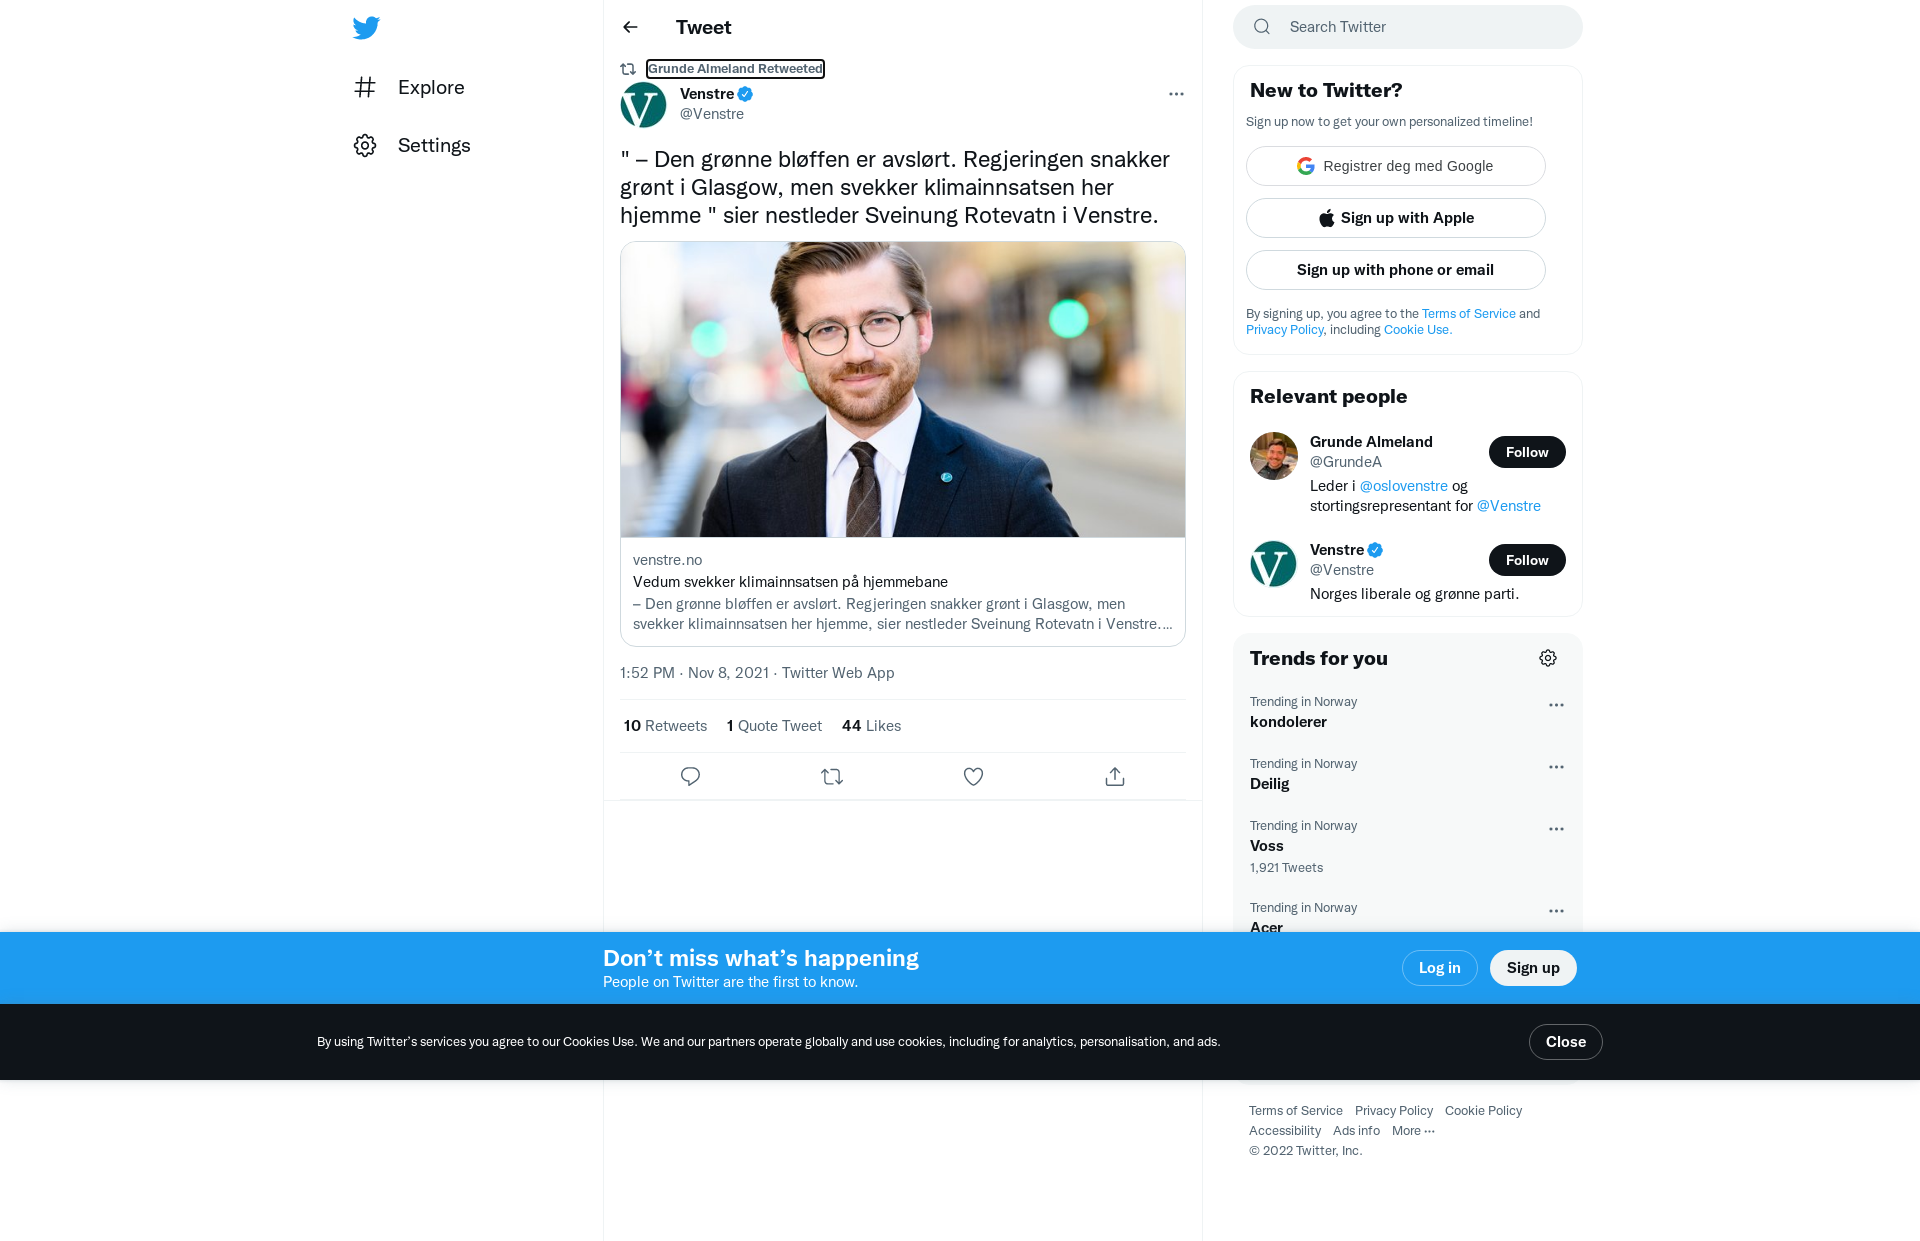Open the Voss trend
Viewport: 1920px width, 1241px height.
pos(1267,846)
